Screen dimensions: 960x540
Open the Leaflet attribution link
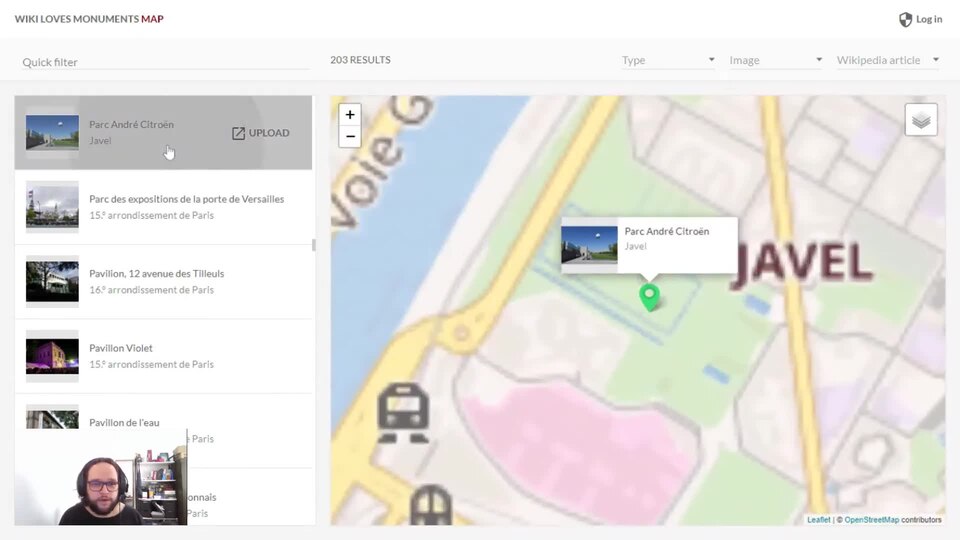pyautogui.click(x=819, y=520)
